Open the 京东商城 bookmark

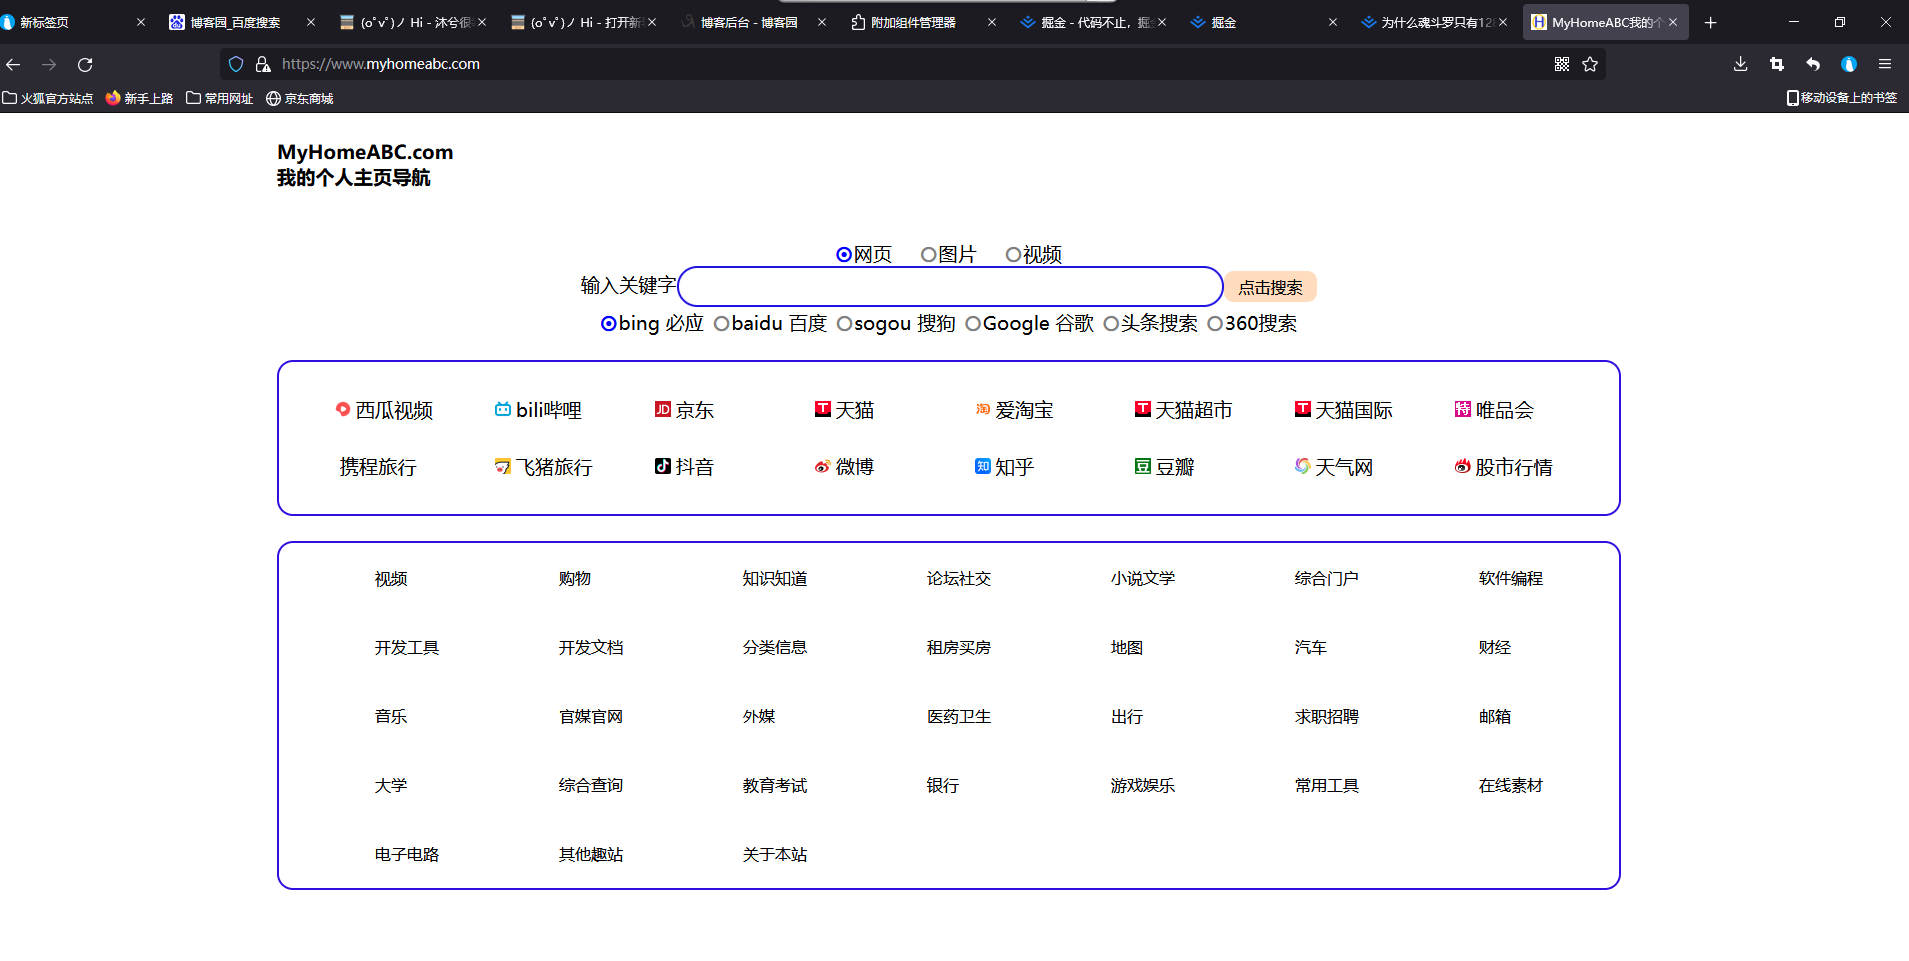[299, 98]
